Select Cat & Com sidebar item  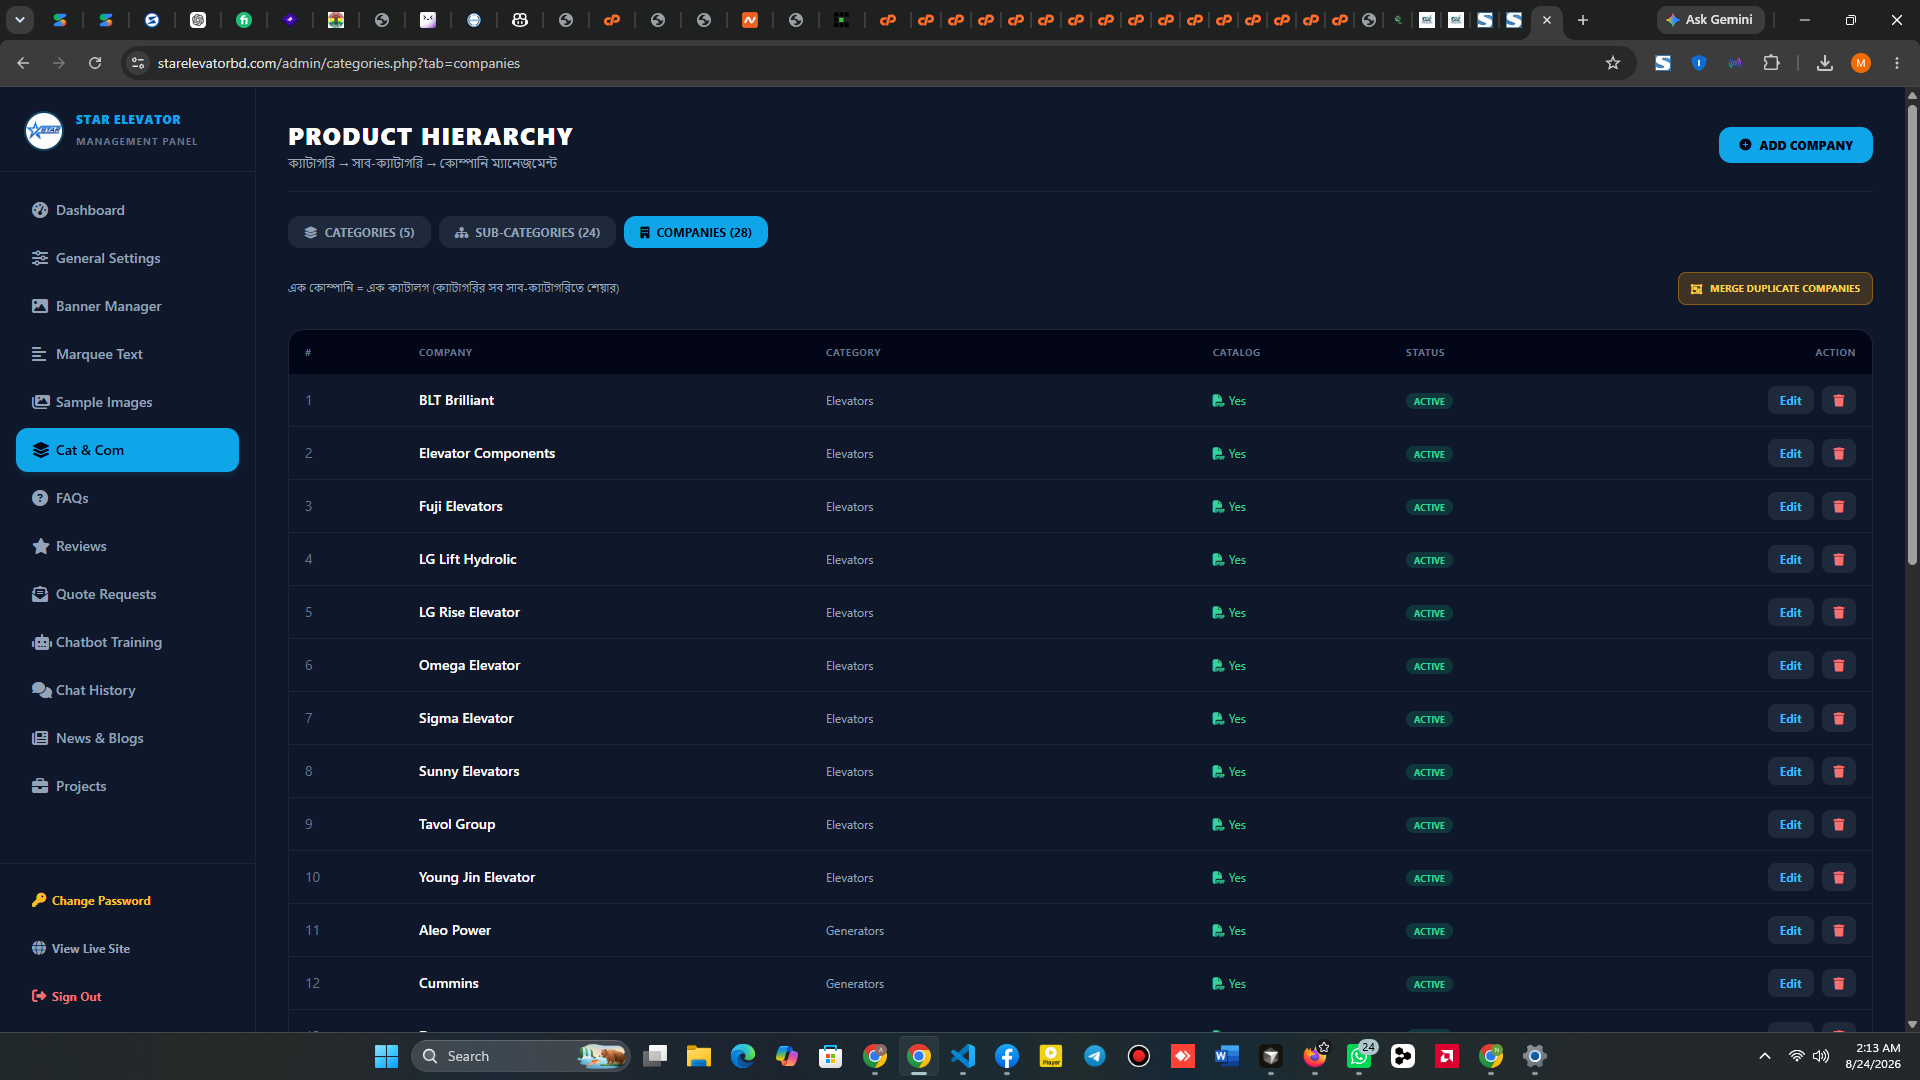[x=127, y=450]
